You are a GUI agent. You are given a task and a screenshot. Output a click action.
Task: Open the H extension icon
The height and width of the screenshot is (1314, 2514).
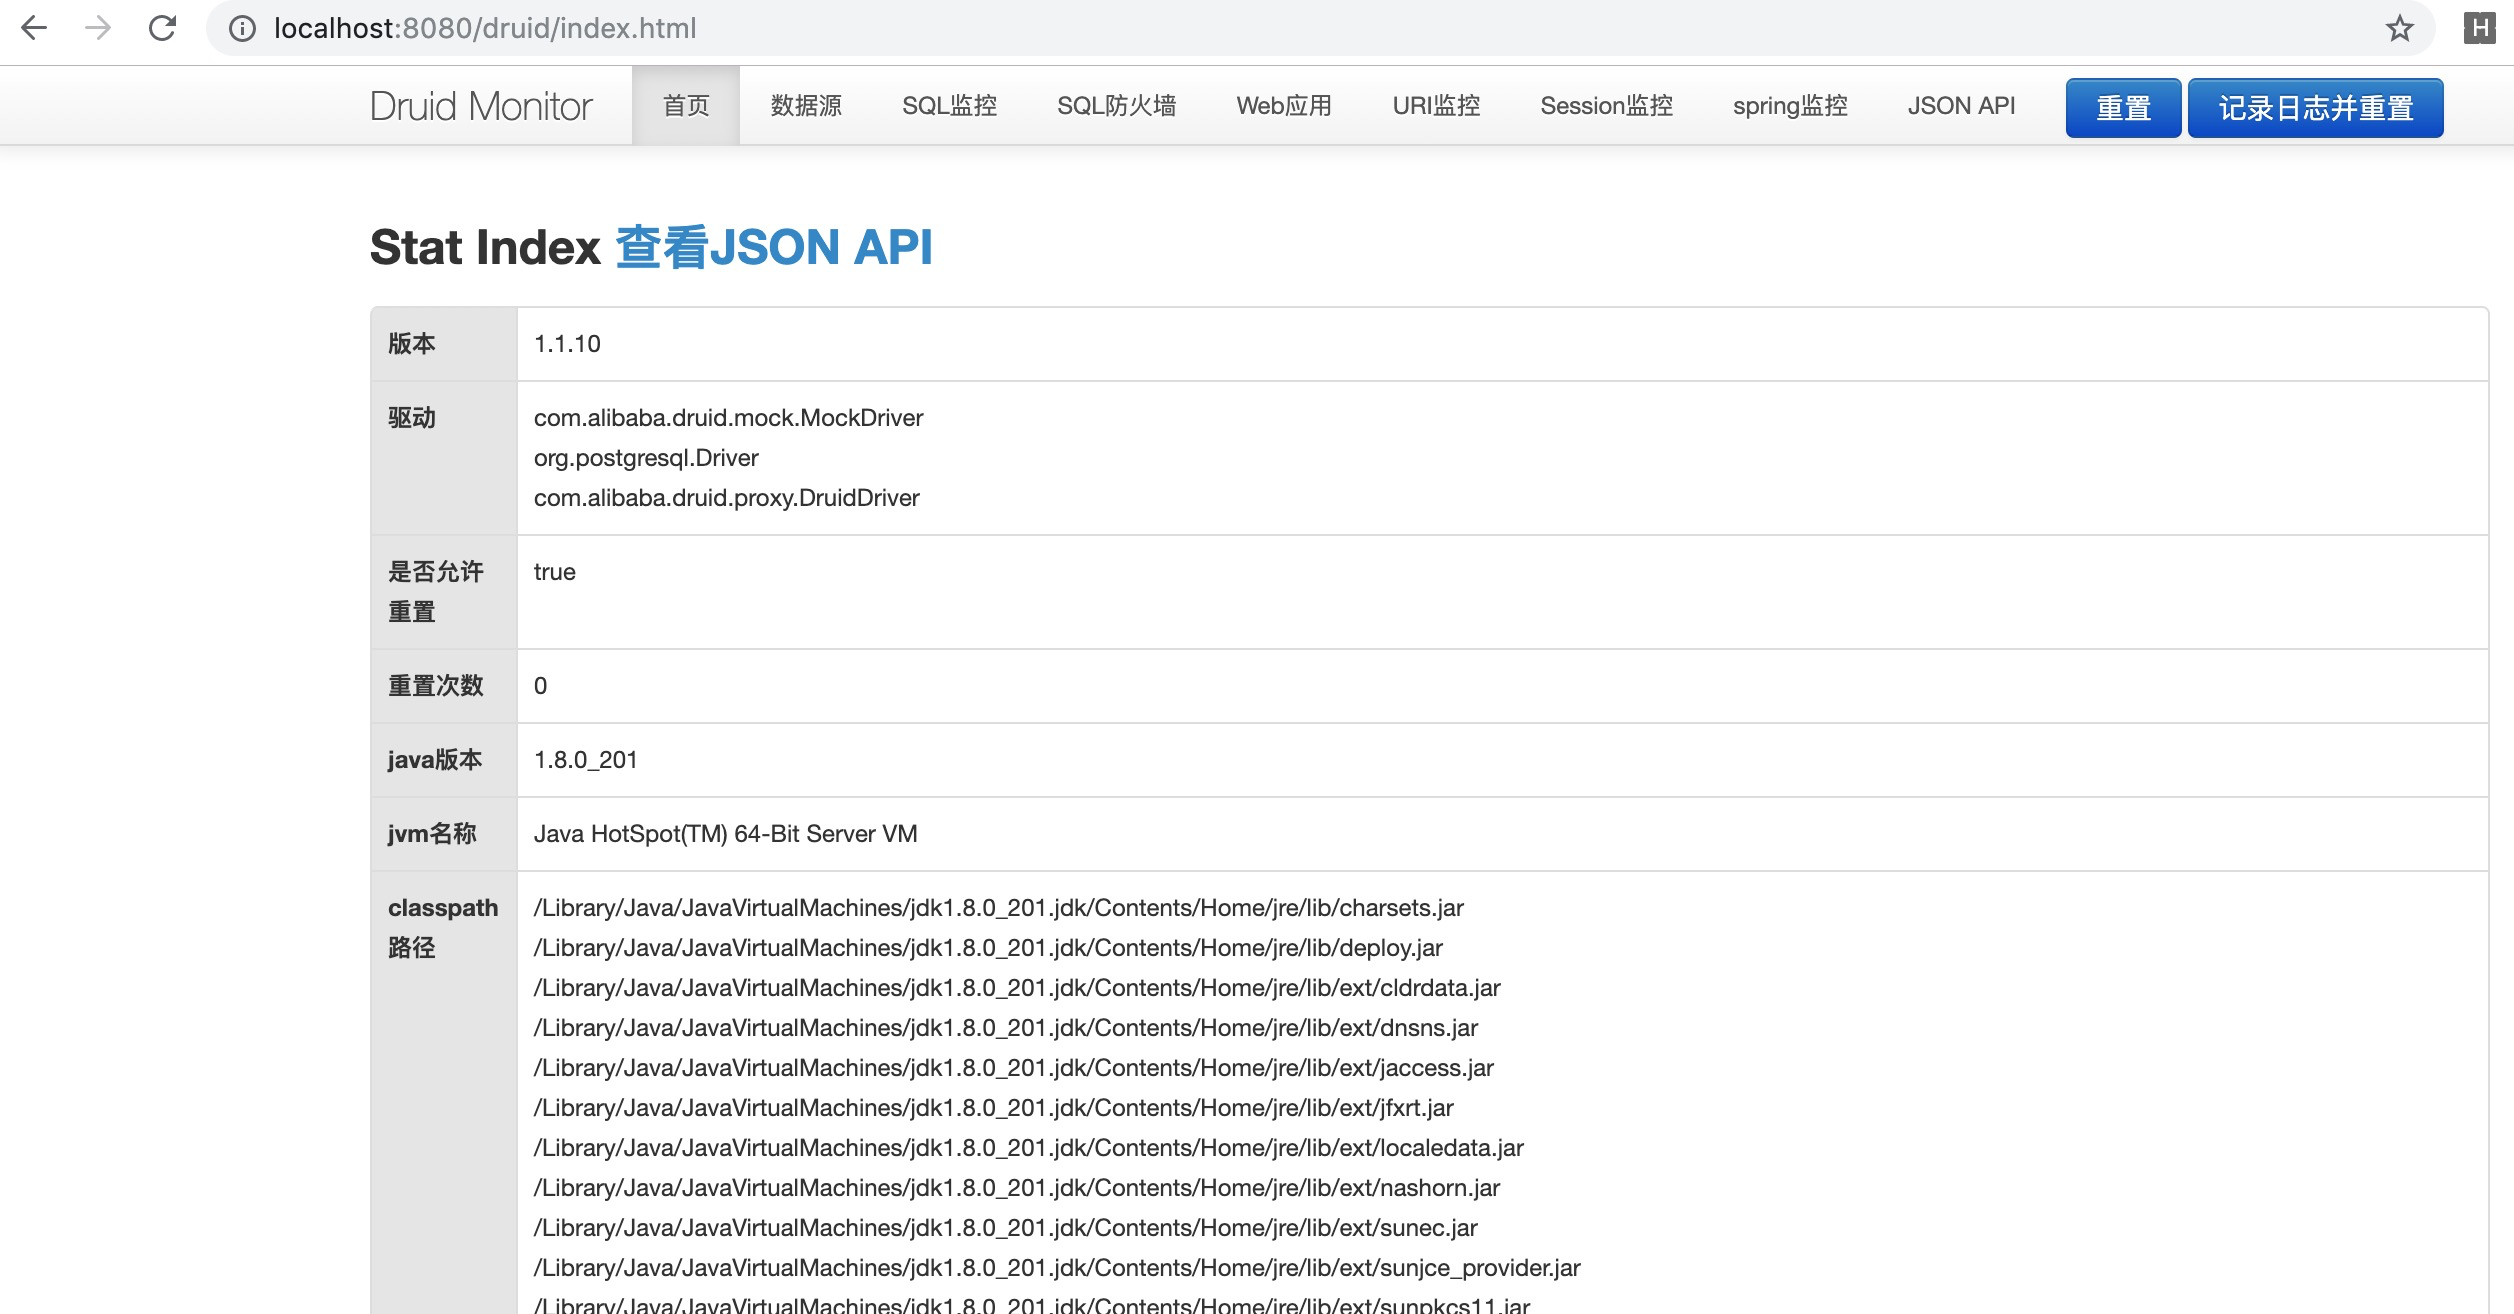[x=2479, y=28]
